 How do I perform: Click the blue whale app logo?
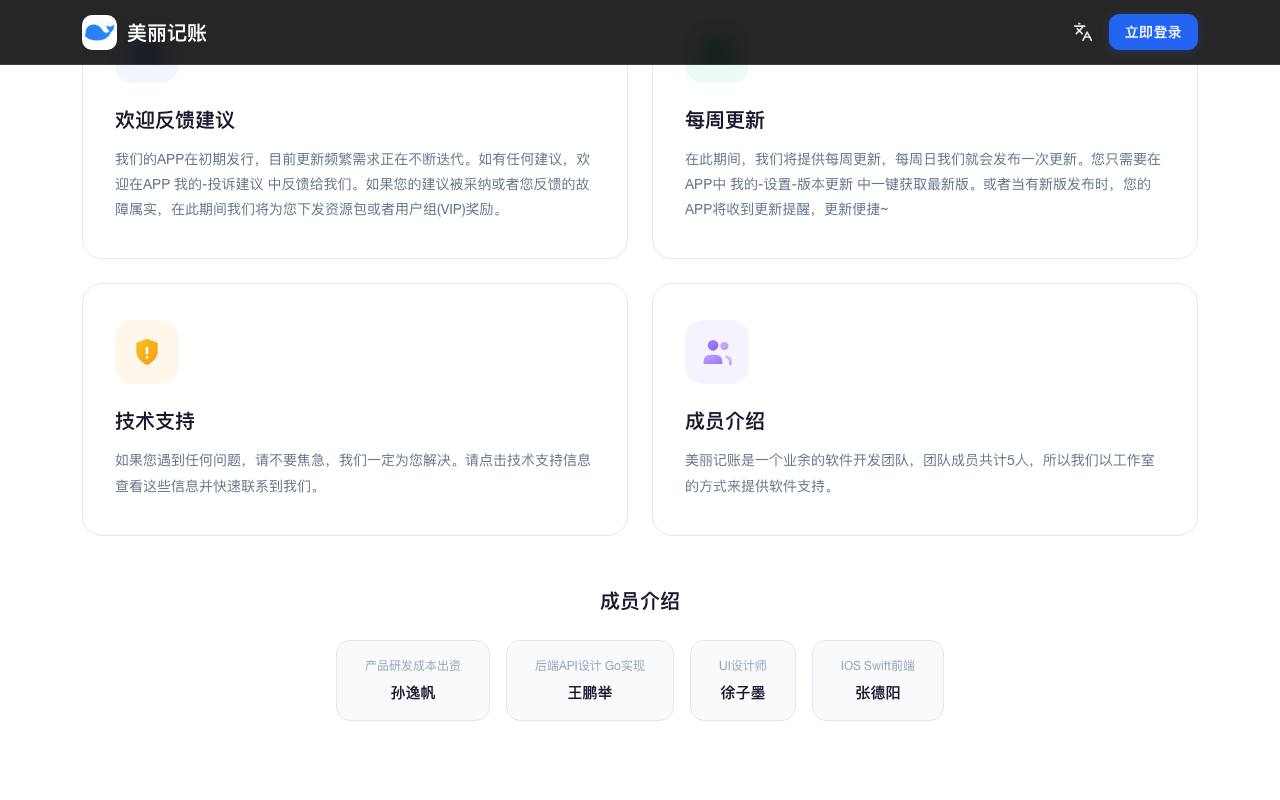click(x=99, y=32)
